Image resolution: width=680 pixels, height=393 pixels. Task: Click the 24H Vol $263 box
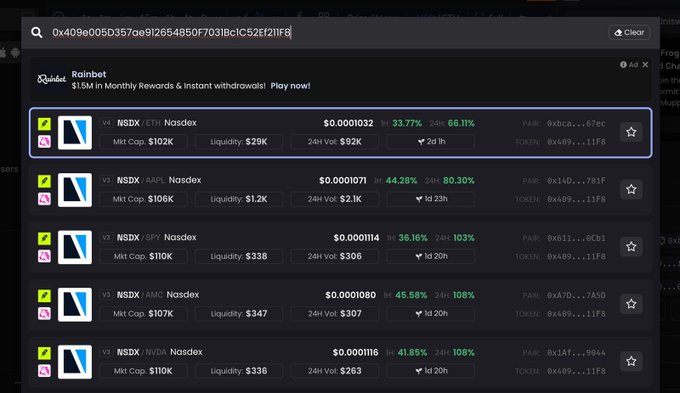click(x=334, y=371)
